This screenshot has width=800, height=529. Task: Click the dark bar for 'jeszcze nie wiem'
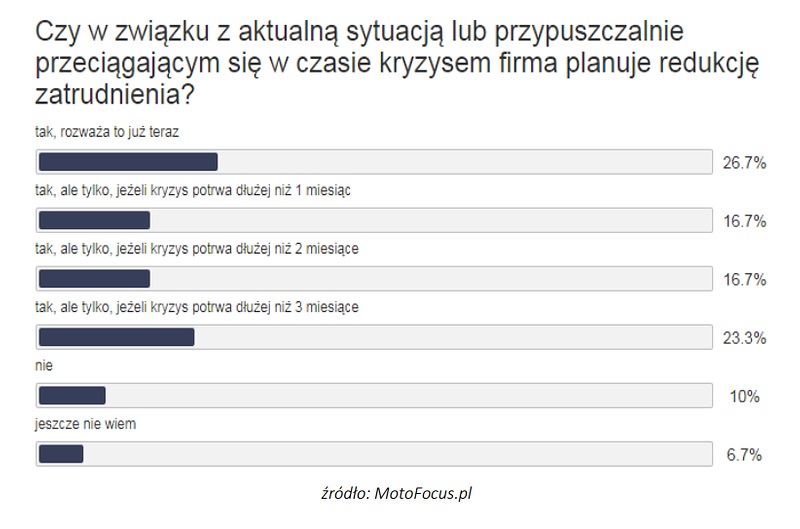(61, 454)
